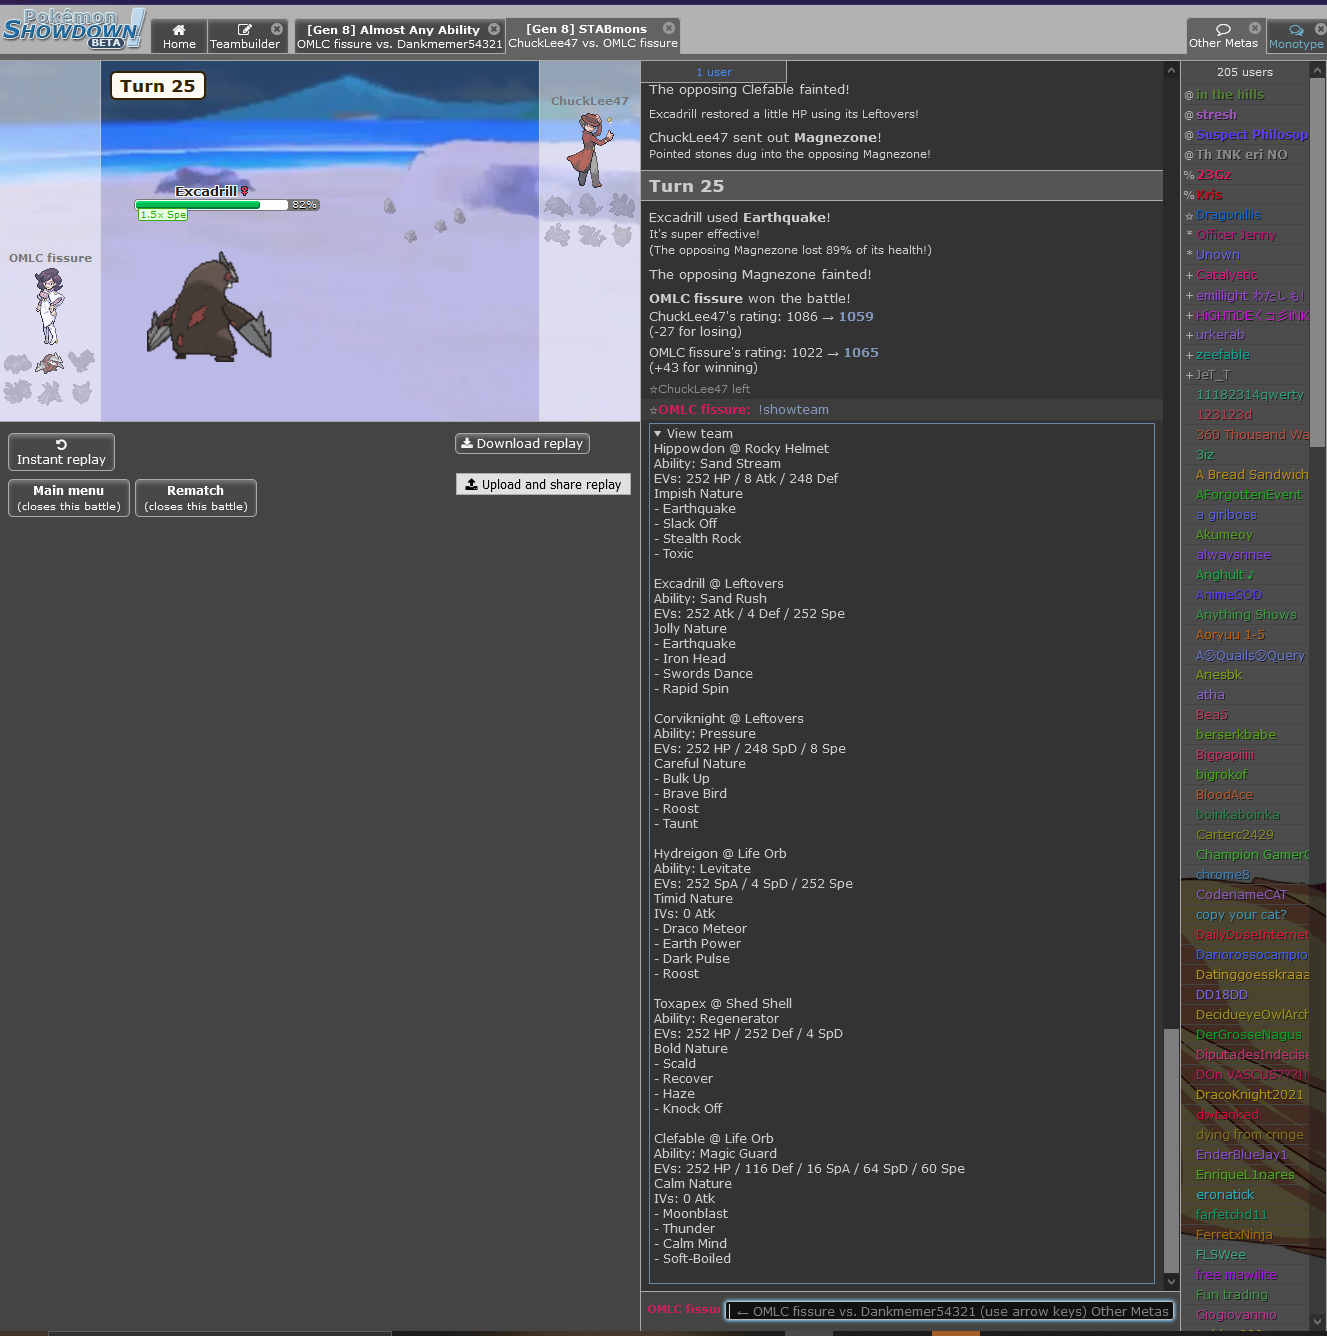The width and height of the screenshot is (1327, 1336).
Task: Upload and share the replay
Action: [543, 484]
